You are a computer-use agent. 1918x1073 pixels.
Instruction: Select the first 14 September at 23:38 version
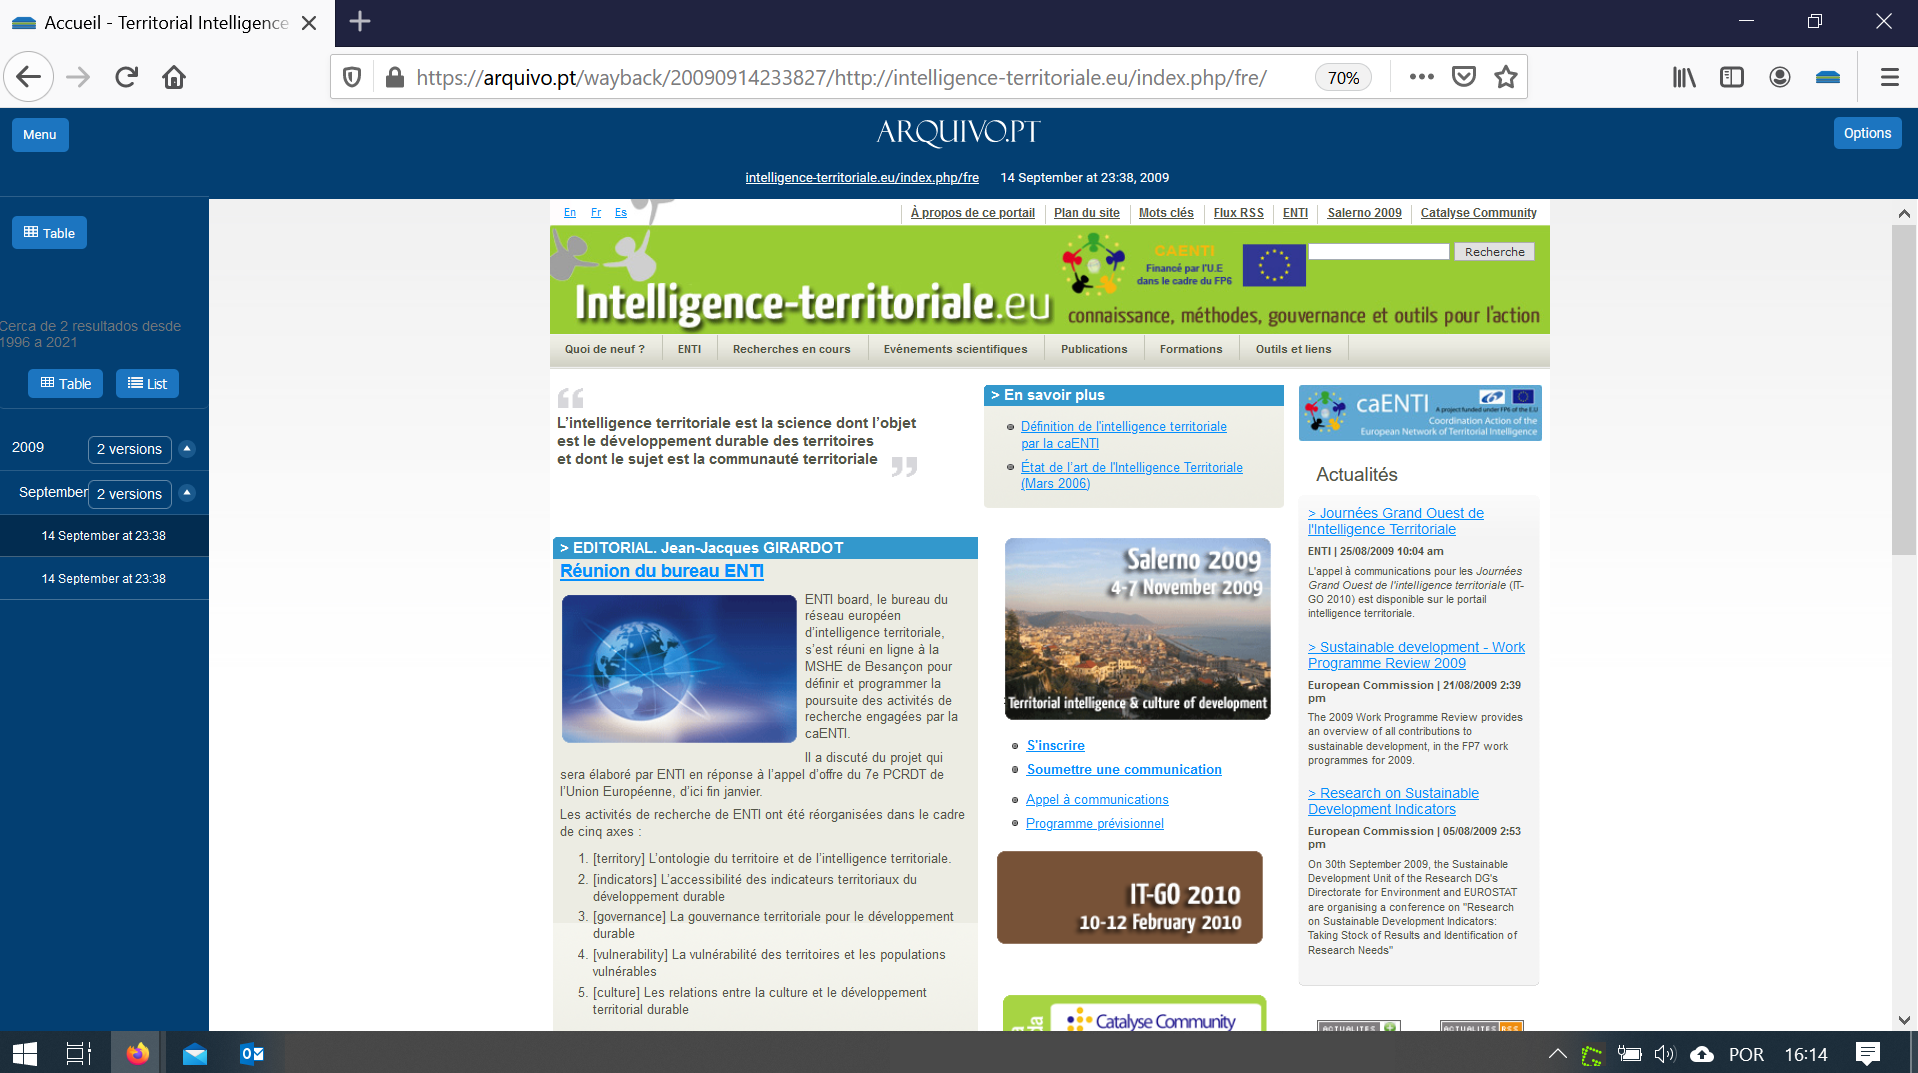tap(104, 536)
